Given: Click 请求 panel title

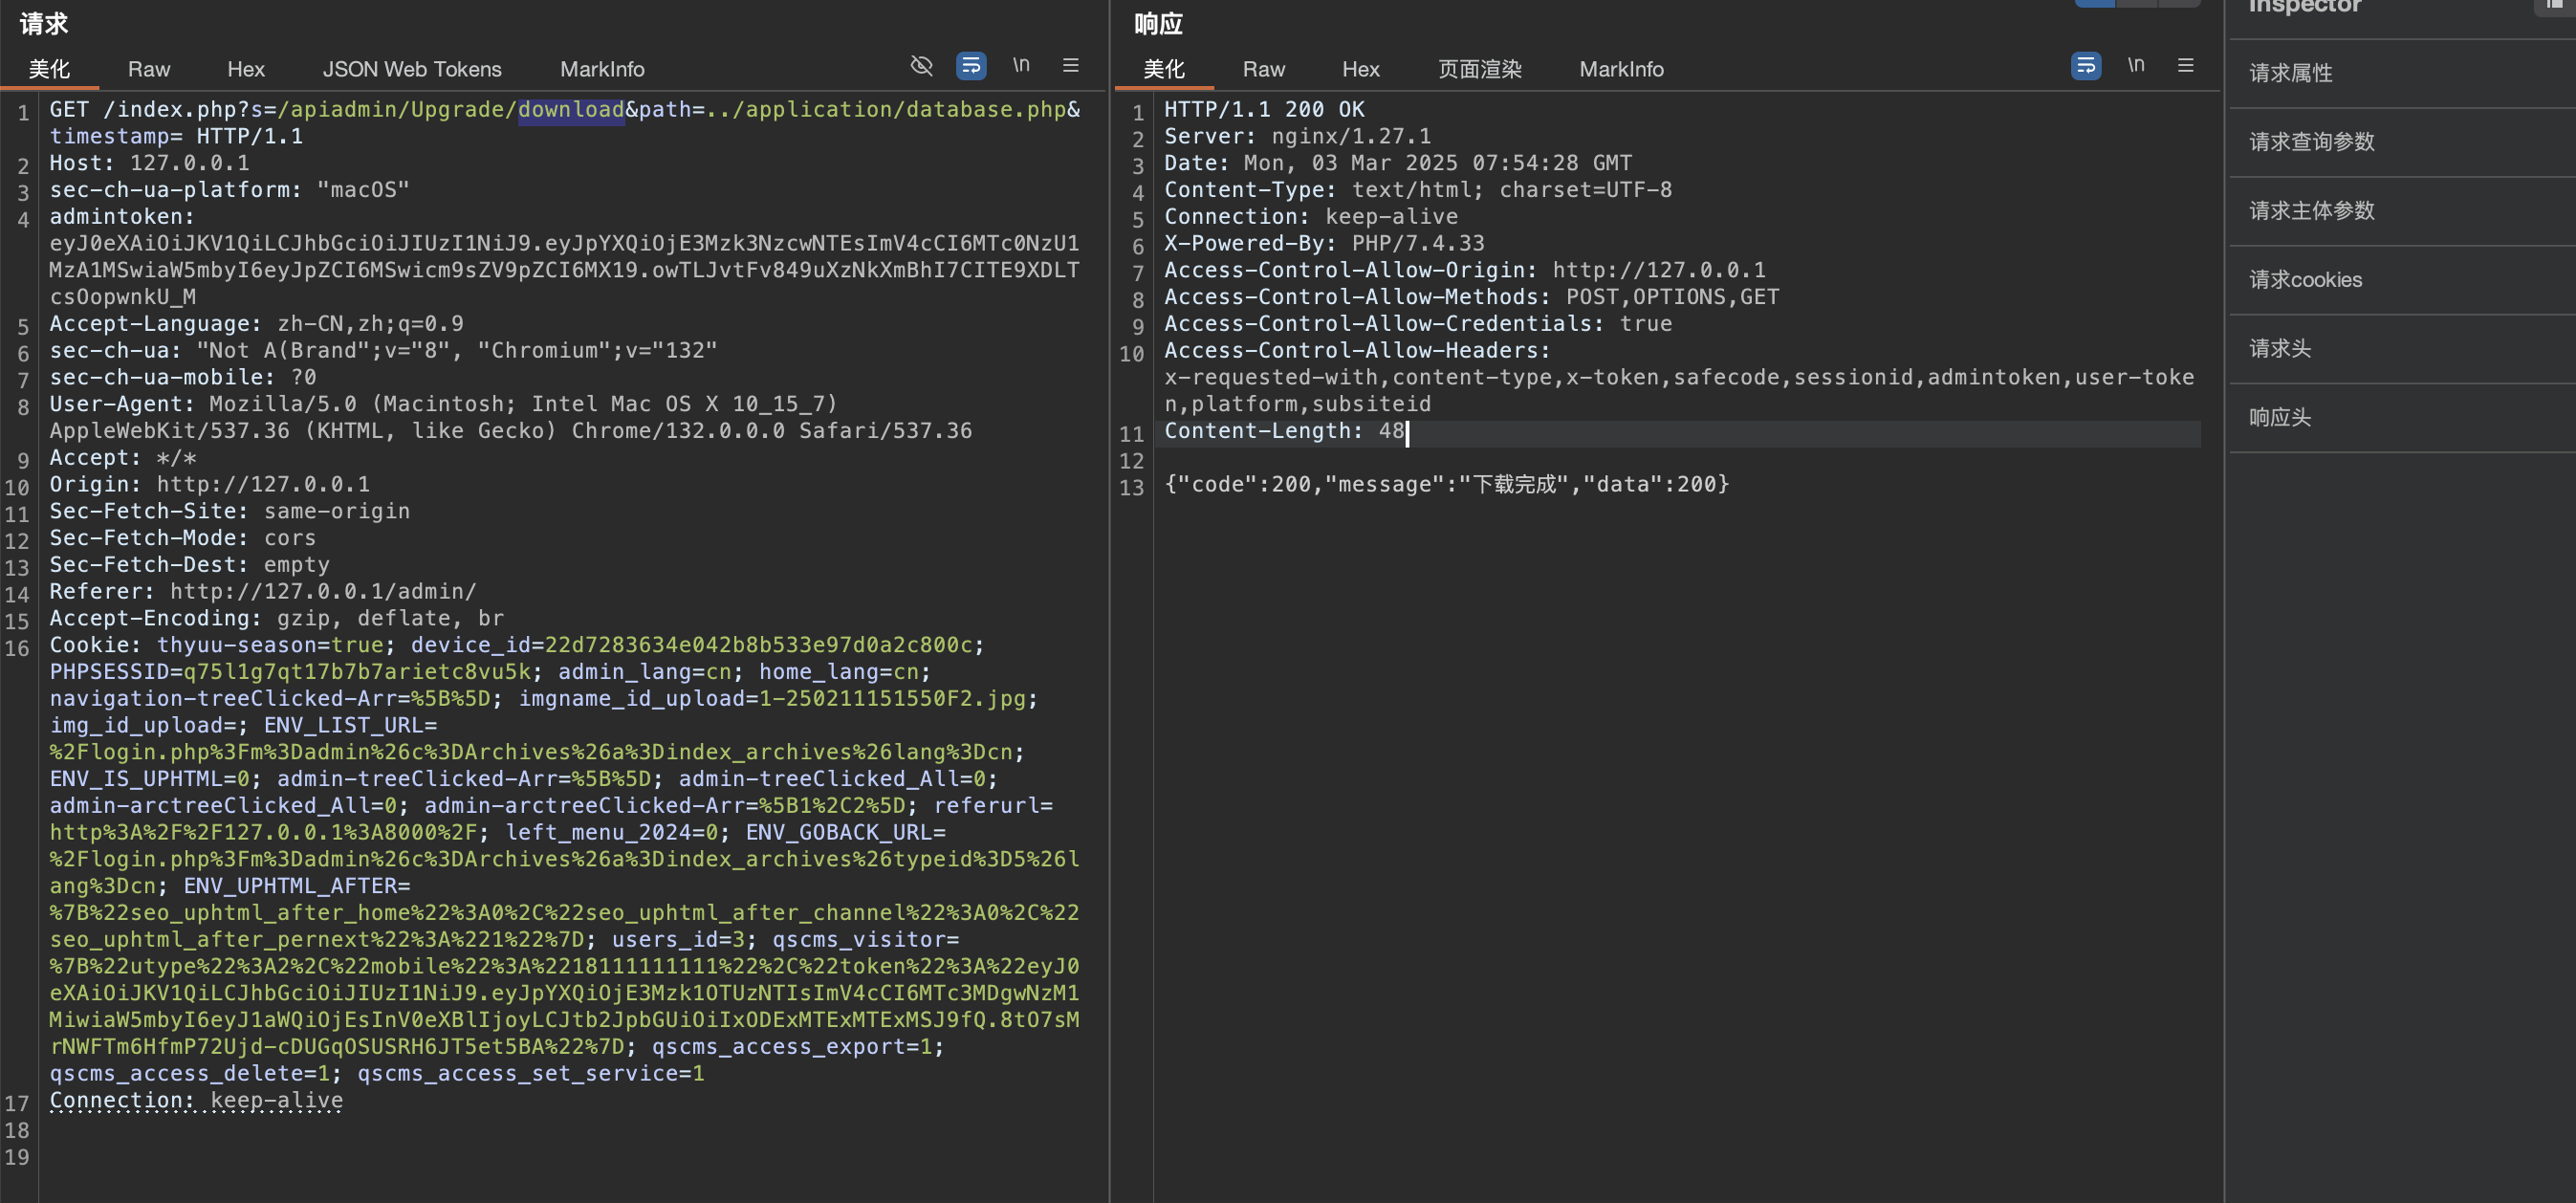Looking at the screenshot, I should coord(44,24).
